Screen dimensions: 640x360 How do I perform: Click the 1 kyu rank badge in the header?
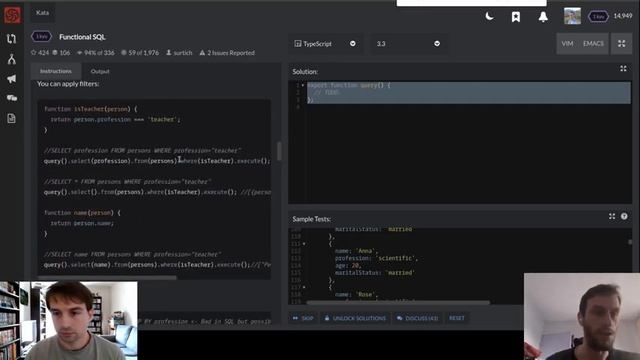point(598,16)
